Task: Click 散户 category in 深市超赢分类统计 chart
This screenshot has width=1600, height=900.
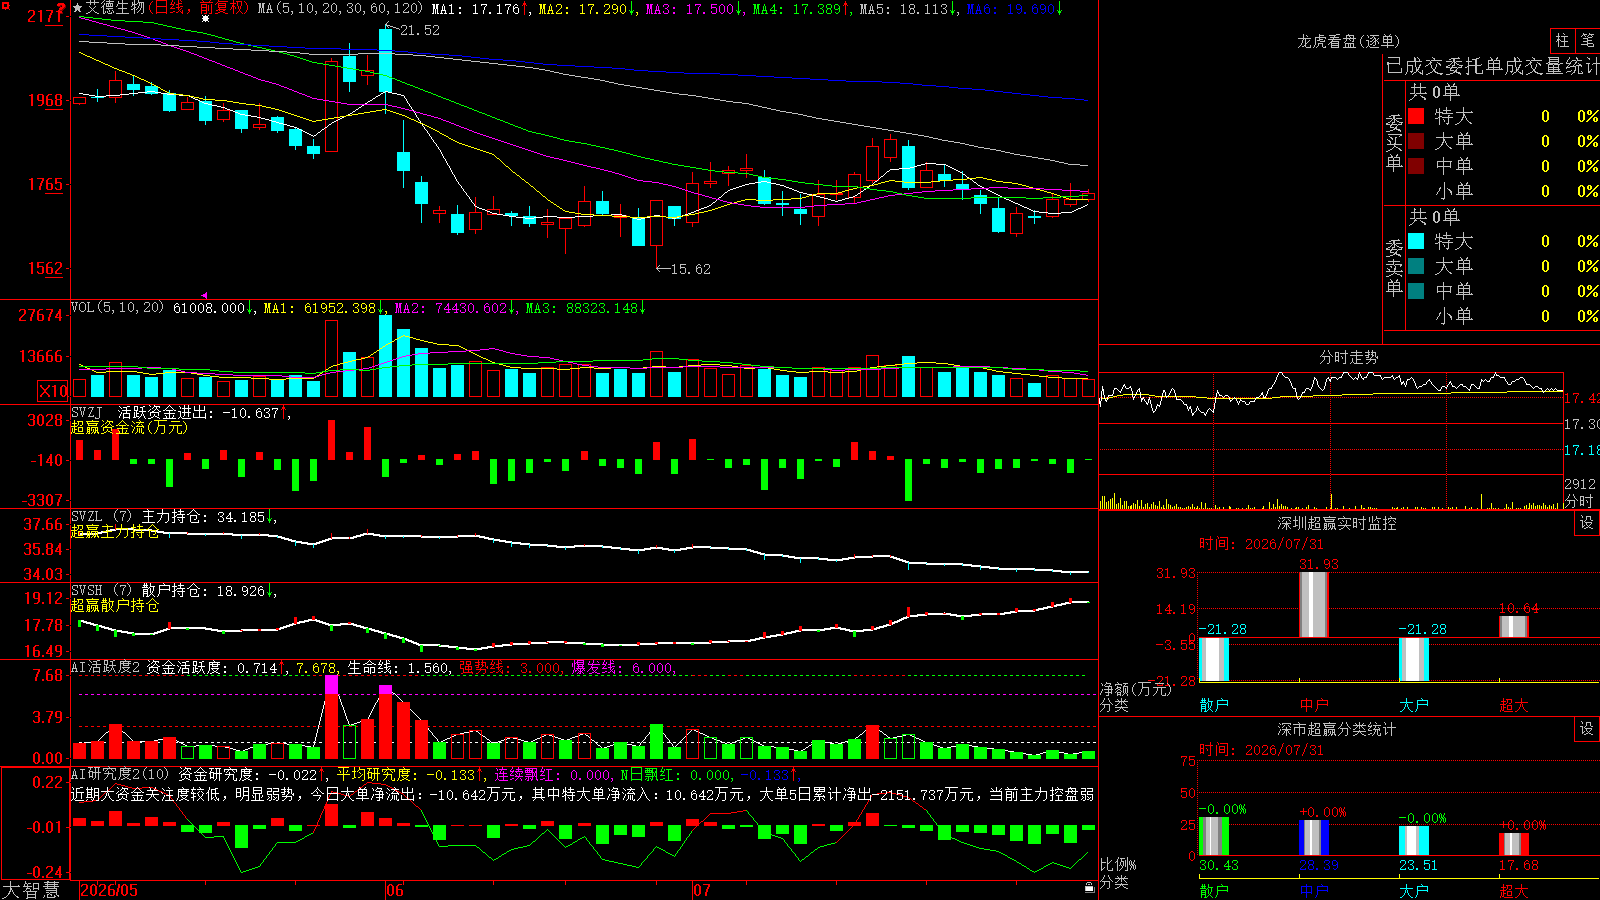Action: coord(1214,891)
